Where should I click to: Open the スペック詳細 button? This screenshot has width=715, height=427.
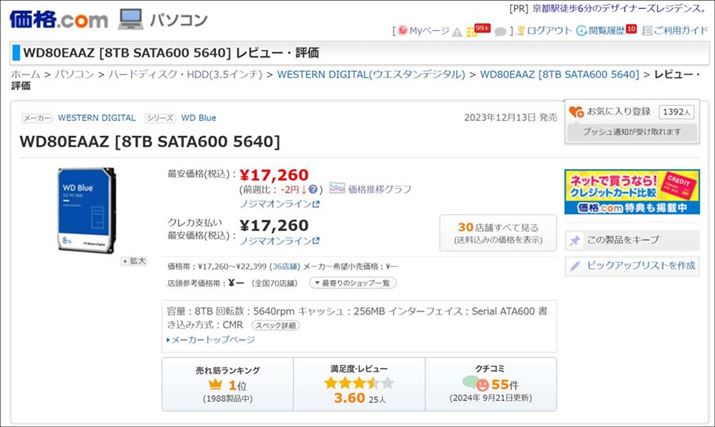coord(275,325)
